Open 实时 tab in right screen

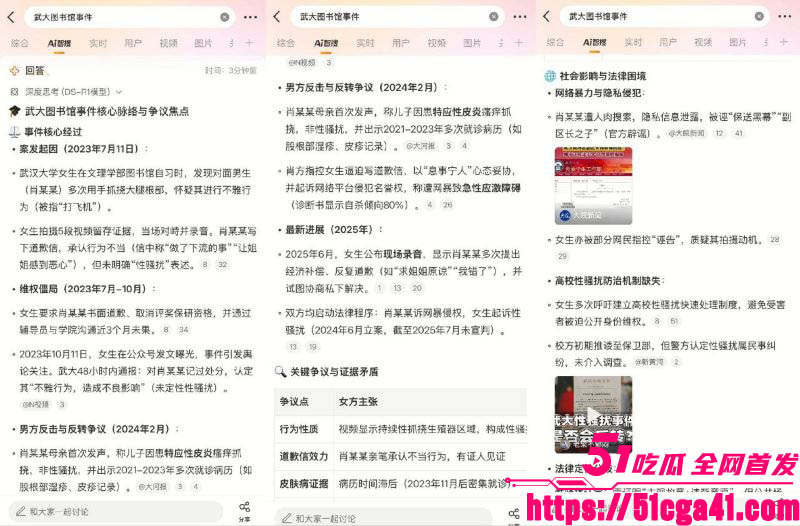pyautogui.click(x=633, y=42)
